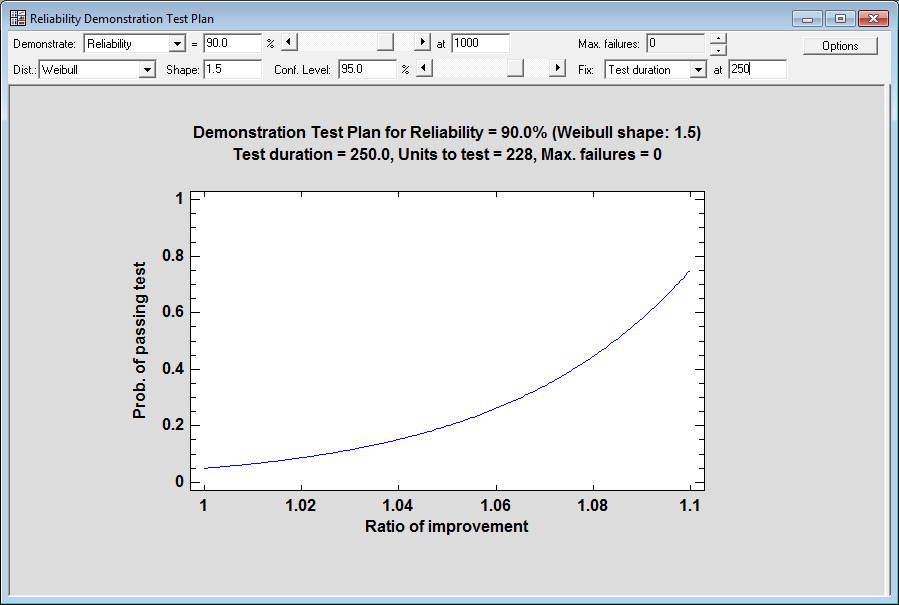Image resolution: width=899 pixels, height=605 pixels.
Task: Click the Conf. Level slider thumb
Action: tap(515, 69)
